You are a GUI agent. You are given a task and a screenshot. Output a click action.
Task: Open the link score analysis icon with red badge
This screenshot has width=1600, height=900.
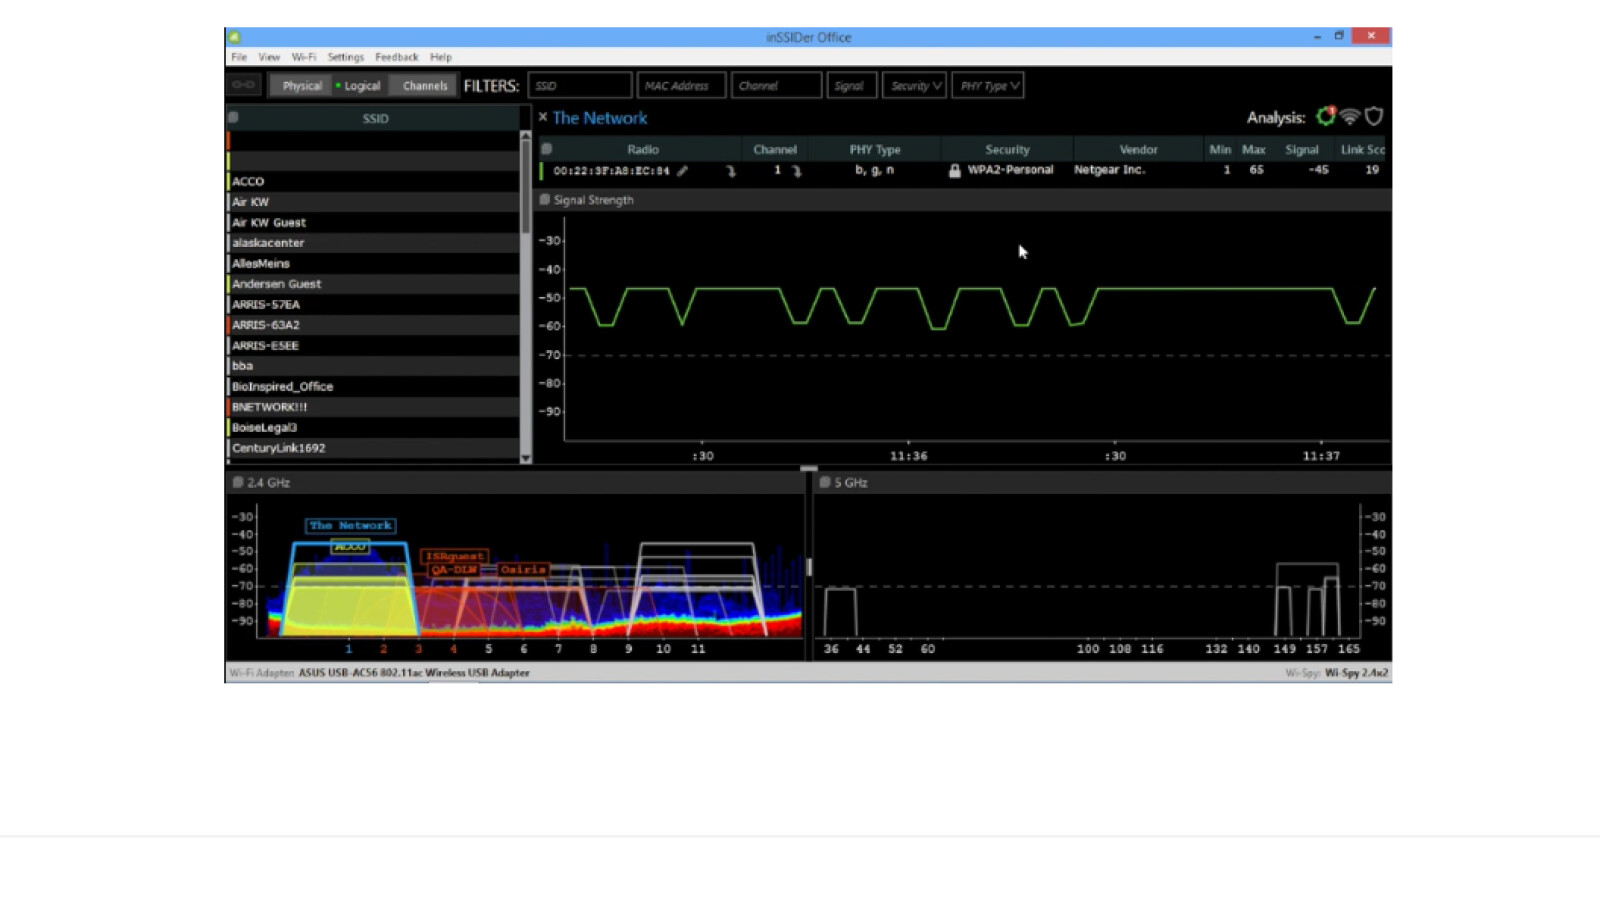click(1325, 117)
